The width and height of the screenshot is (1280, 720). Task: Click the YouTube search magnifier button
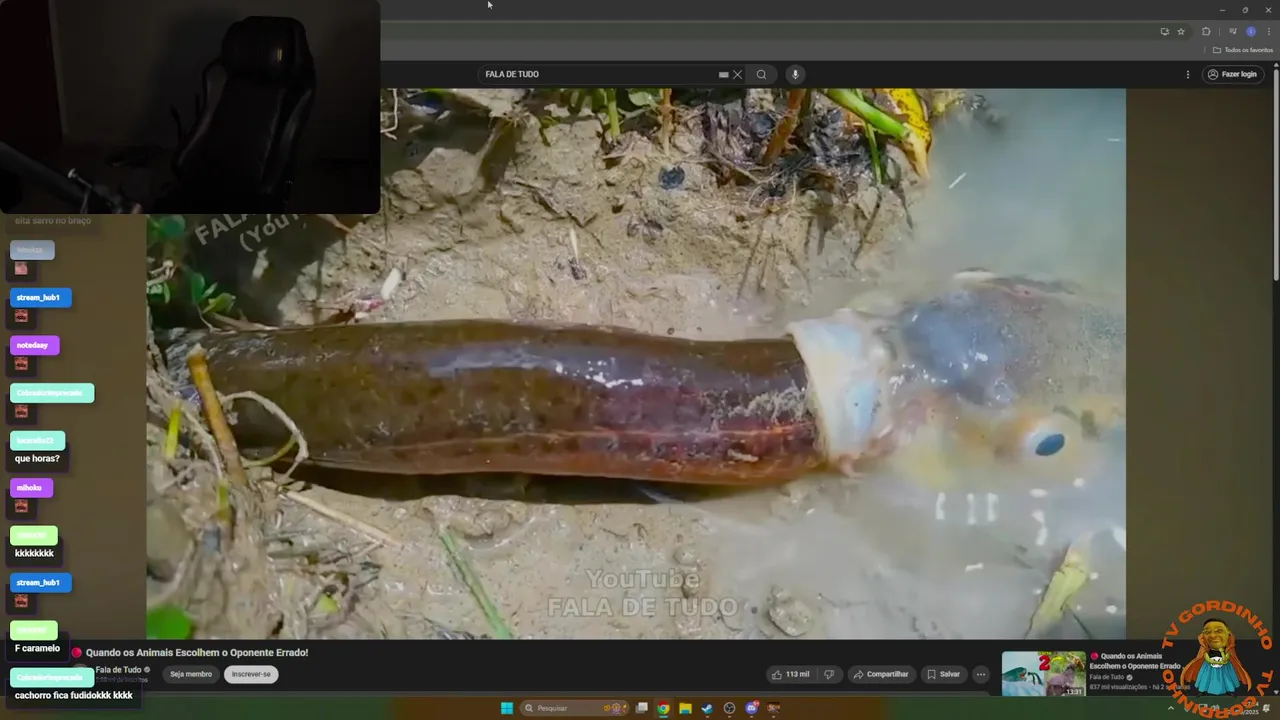click(x=761, y=74)
